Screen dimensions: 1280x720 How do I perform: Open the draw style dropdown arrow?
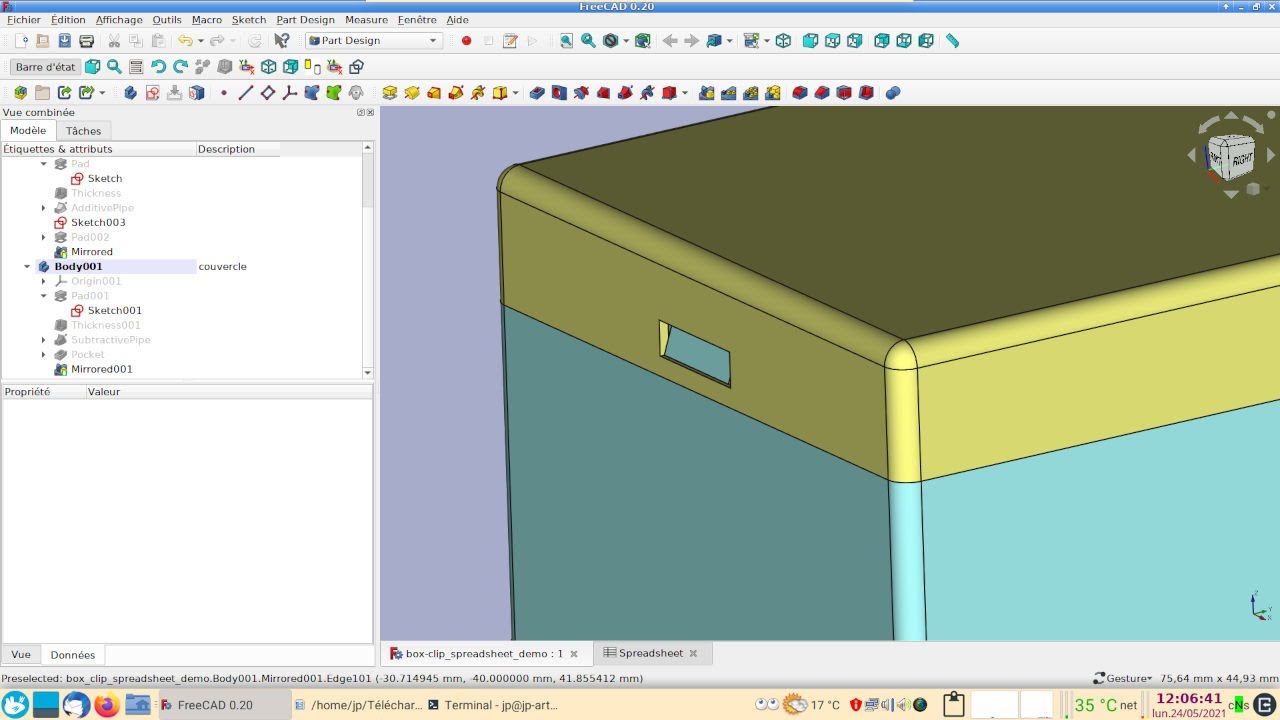pyautogui.click(x=626, y=41)
